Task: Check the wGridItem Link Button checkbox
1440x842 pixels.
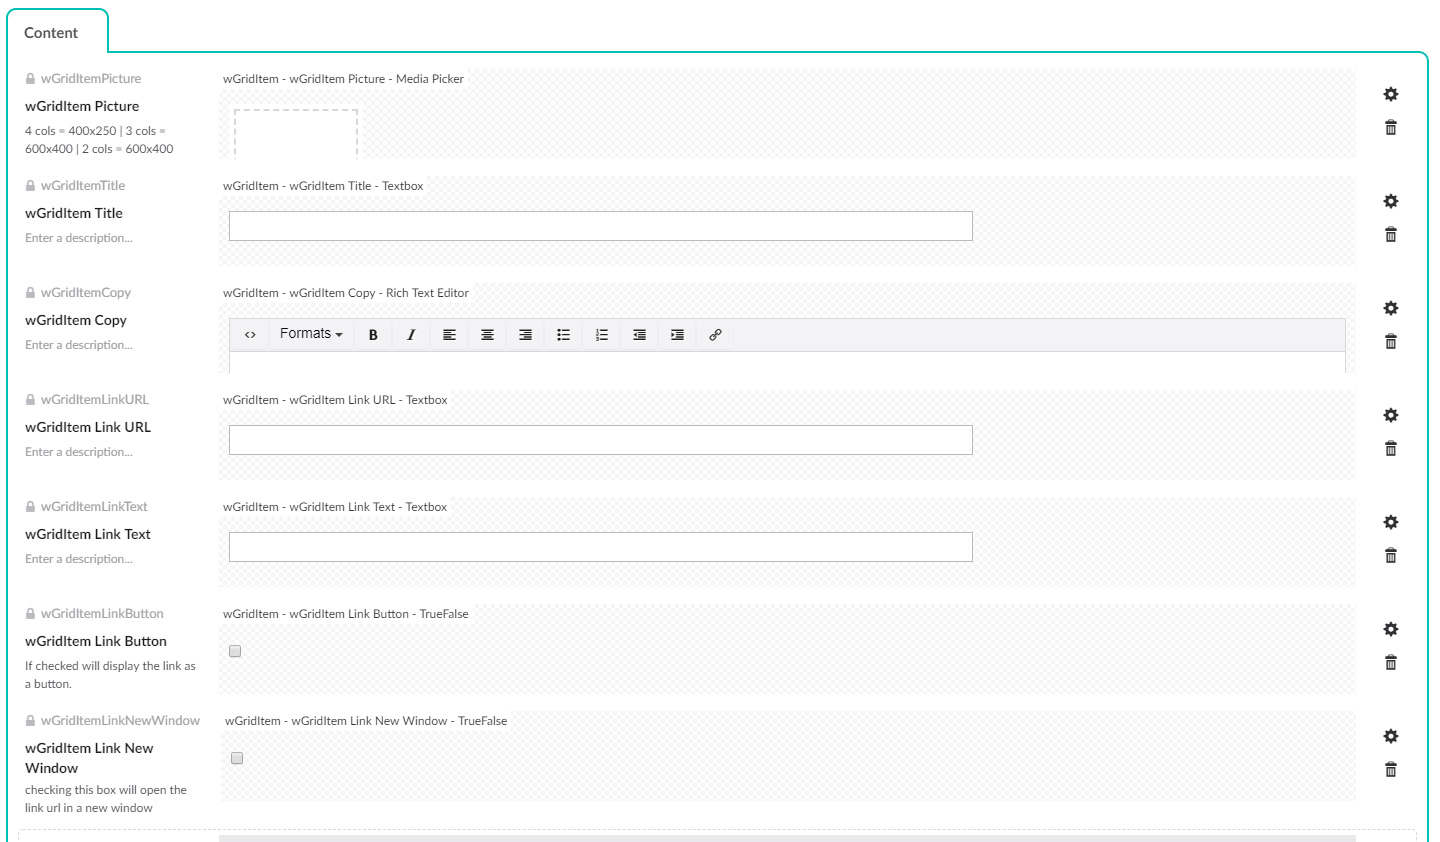Action: click(x=235, y=651)
